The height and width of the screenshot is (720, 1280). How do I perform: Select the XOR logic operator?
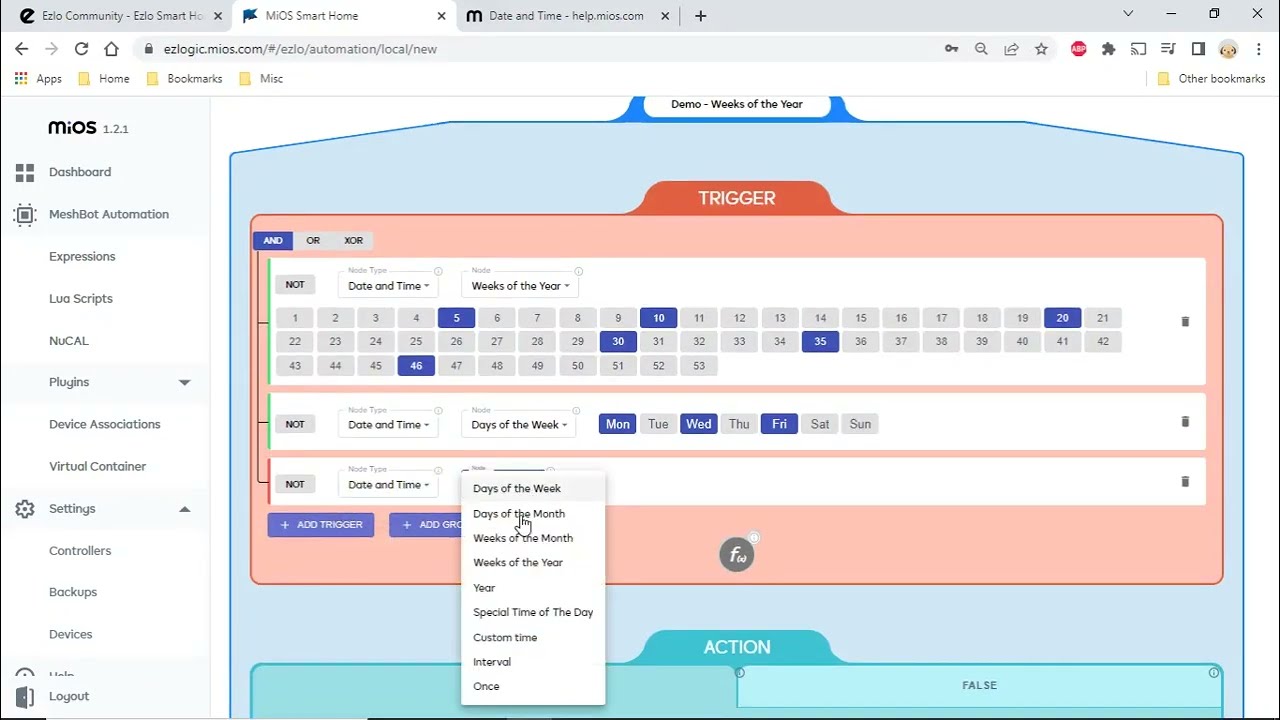[353, 240]
